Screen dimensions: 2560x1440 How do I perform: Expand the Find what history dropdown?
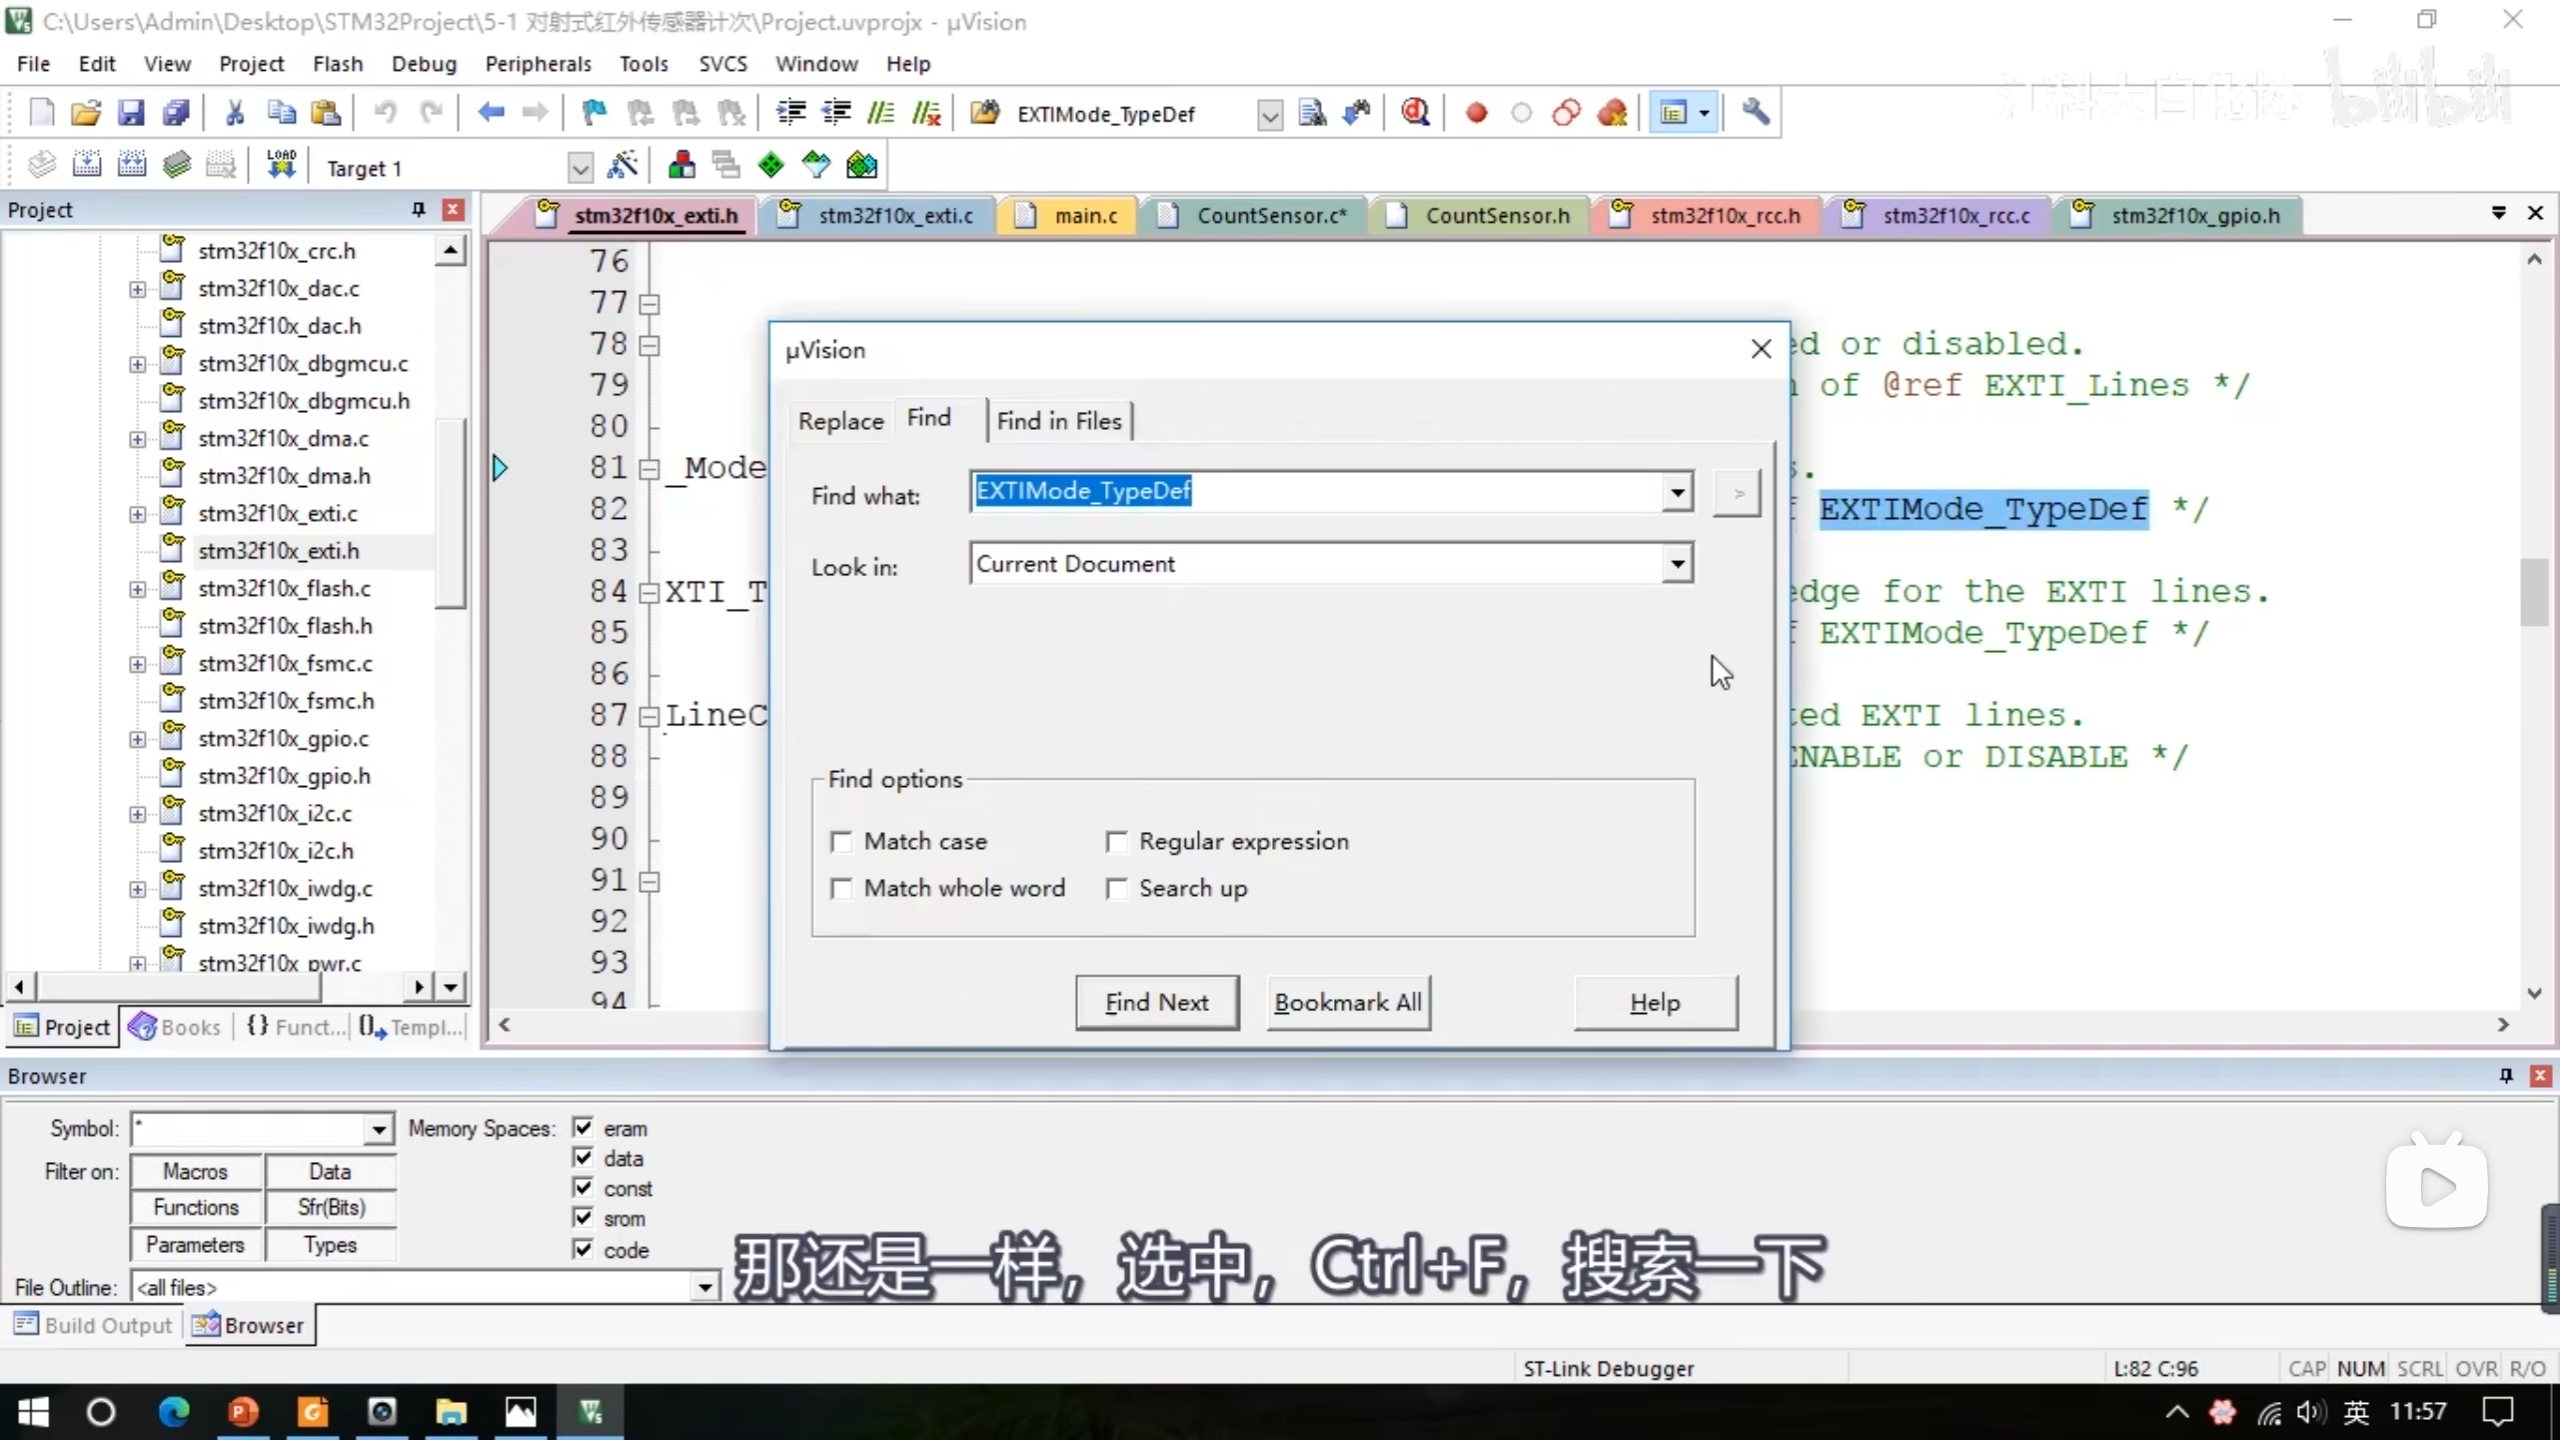point(1677,492)
